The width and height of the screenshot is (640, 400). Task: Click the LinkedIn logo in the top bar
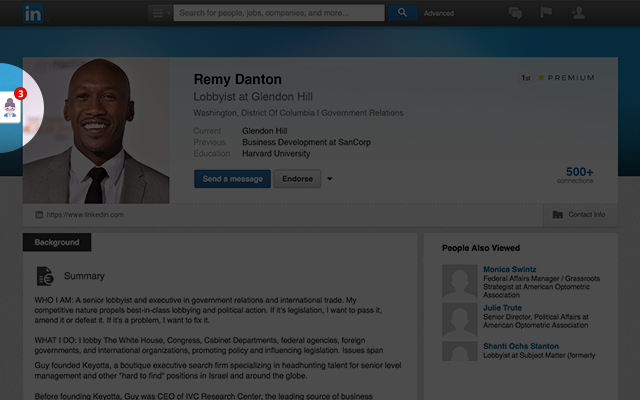point(33,13)
